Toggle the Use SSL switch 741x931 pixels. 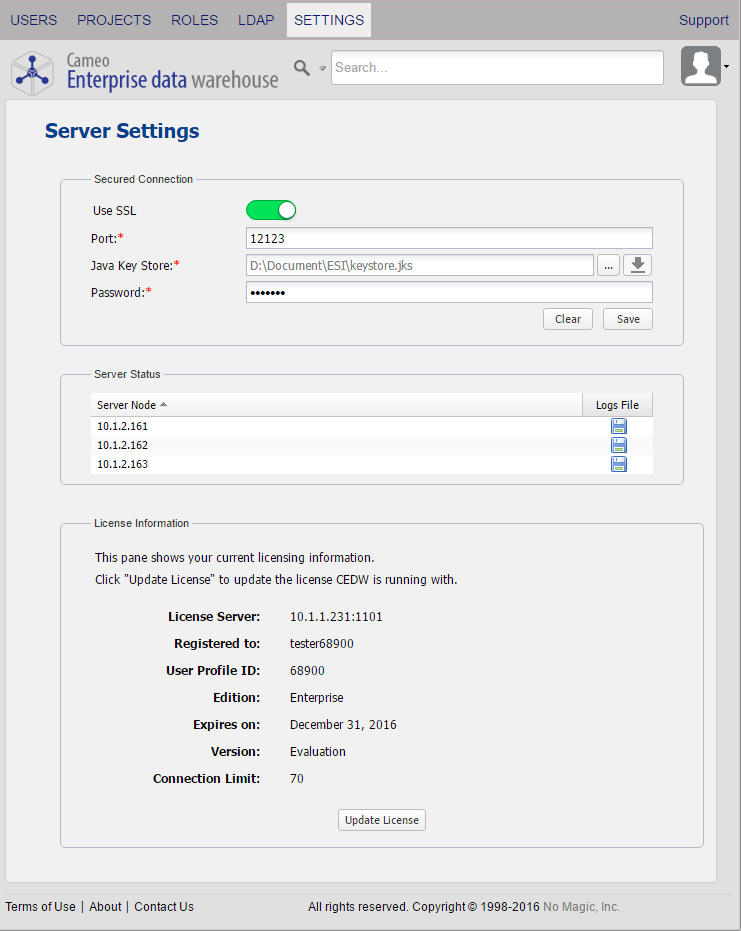tap(271, 210)
